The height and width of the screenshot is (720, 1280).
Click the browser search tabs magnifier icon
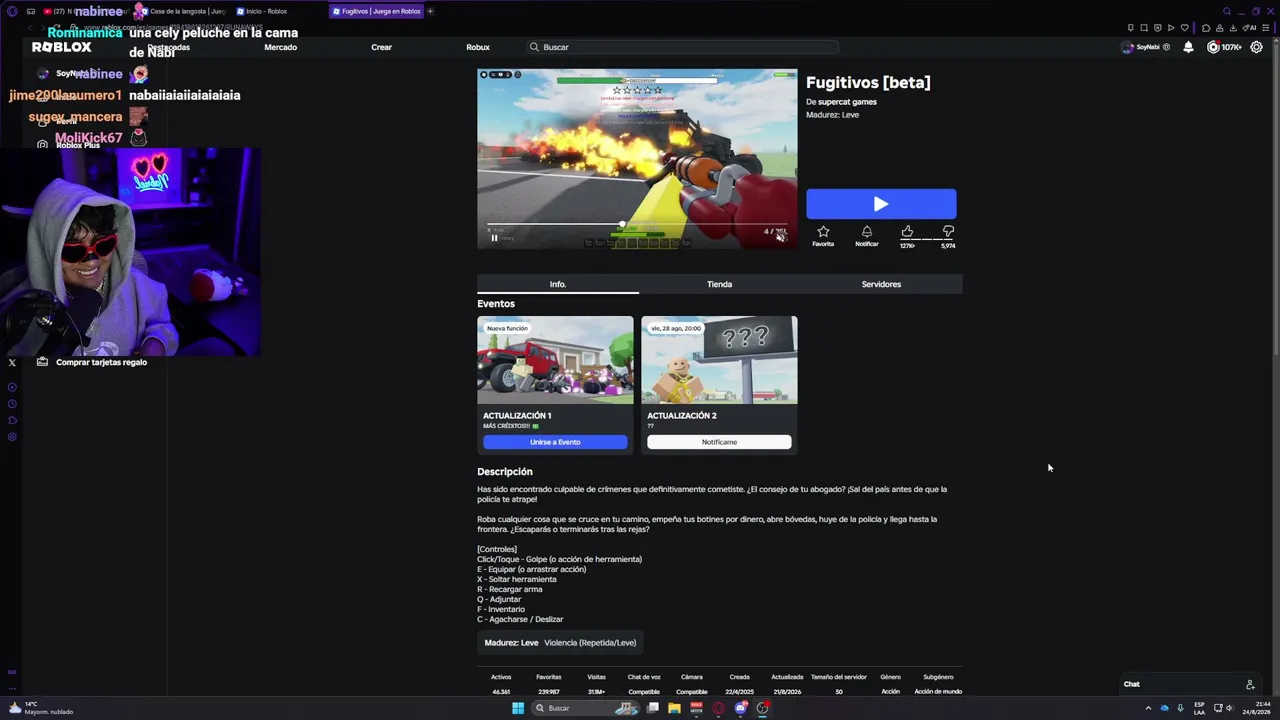(x=1227, y=12)
